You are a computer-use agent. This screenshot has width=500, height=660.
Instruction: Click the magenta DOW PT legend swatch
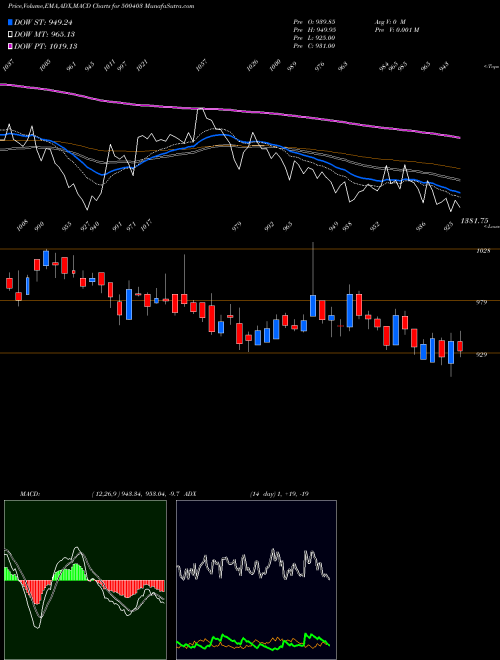point(10,46)
